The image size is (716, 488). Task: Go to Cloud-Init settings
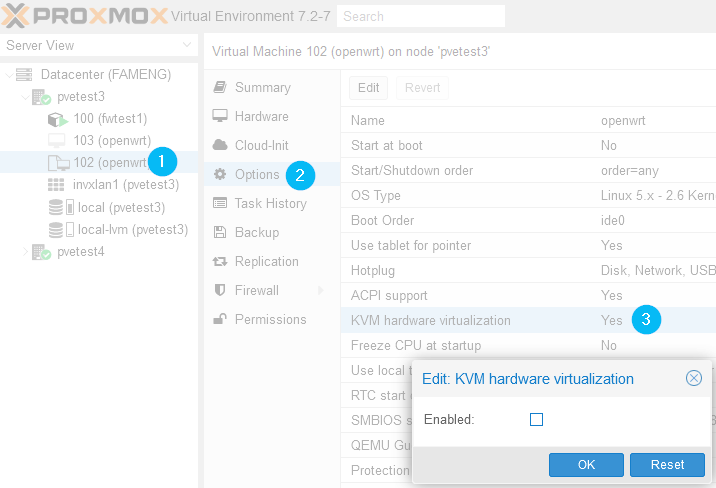pos(272,145)
